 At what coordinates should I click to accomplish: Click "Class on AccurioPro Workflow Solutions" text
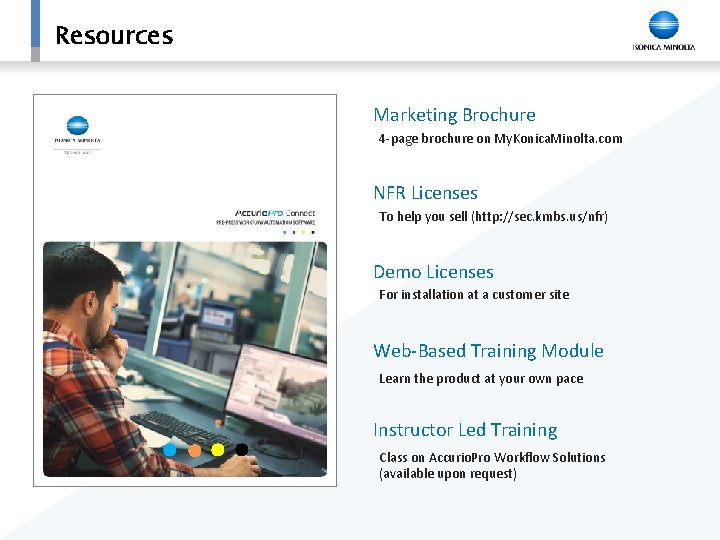(x=492, y=457)
